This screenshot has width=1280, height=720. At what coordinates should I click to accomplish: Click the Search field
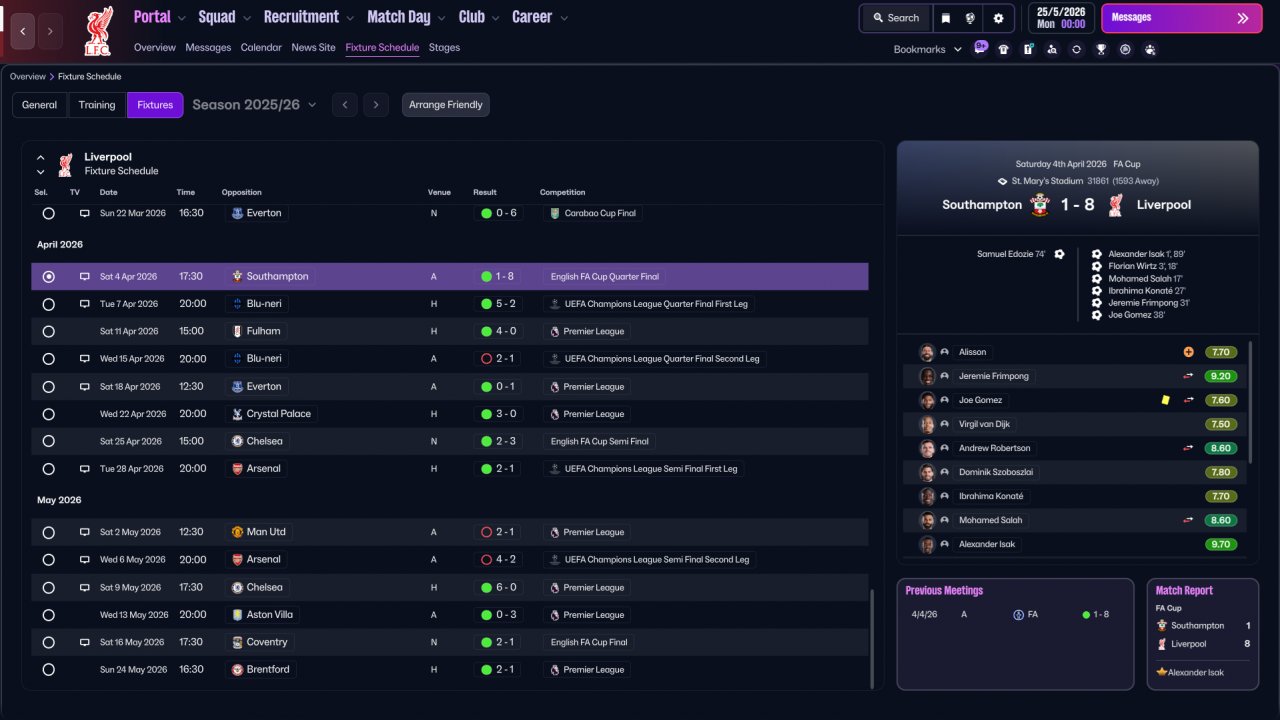coord(895,18)
